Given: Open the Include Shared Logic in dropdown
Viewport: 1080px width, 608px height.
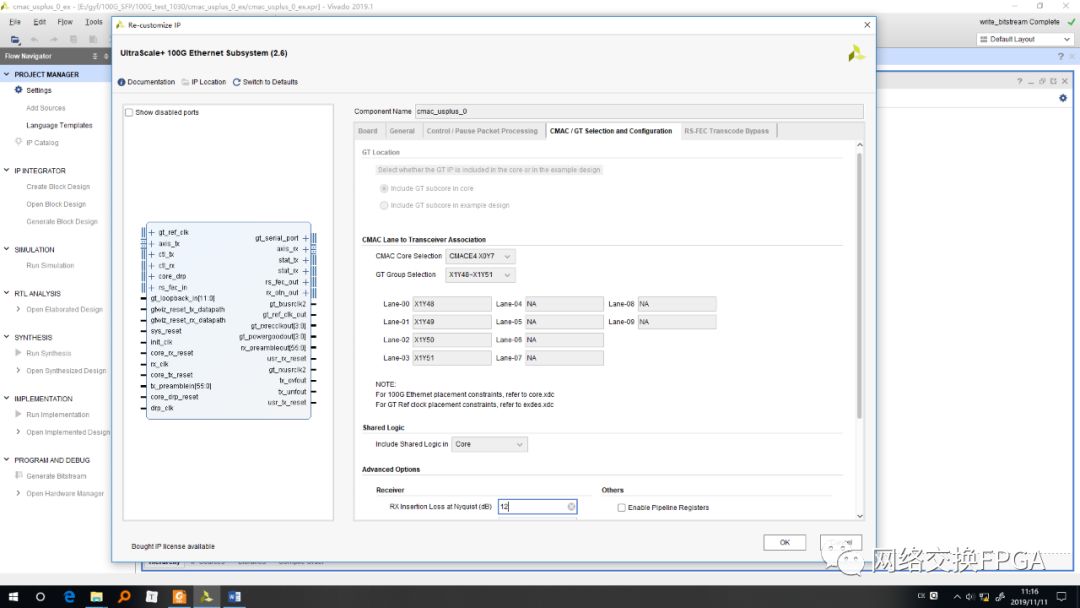Looking at the screenshot, I should click(490, 445).
